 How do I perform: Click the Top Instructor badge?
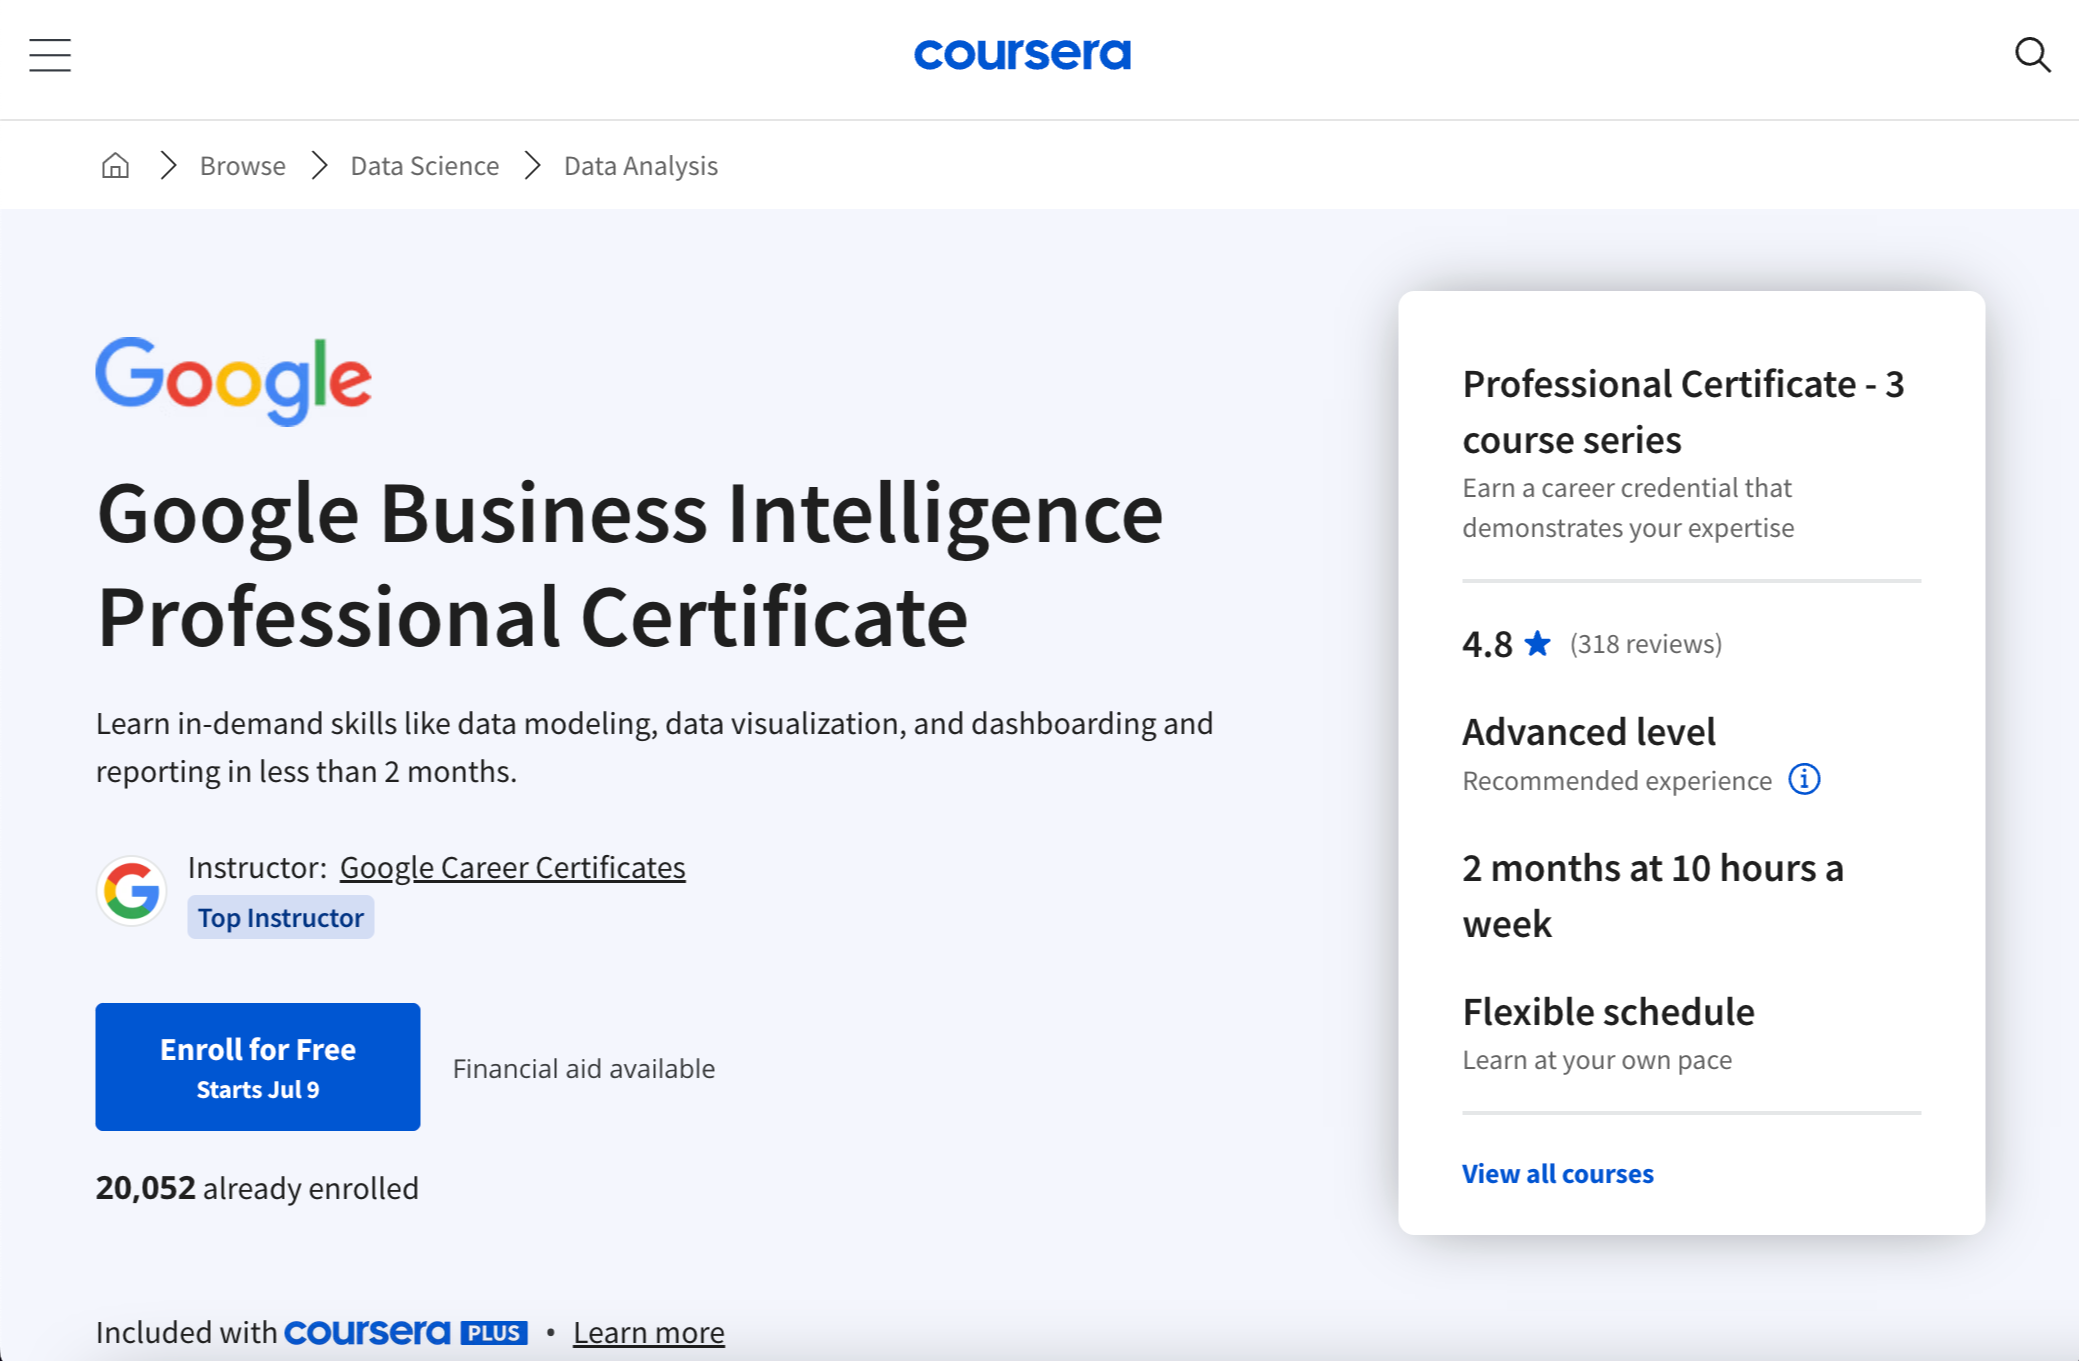point(280,917)
